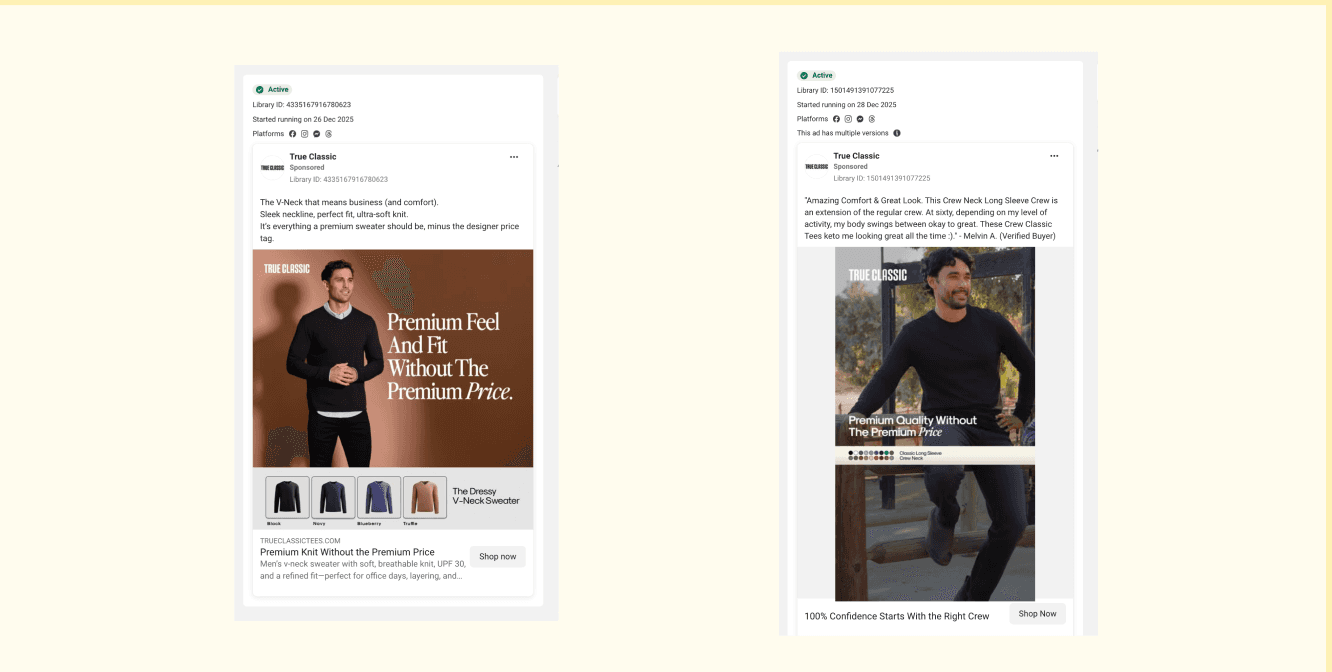Open the three-dot menu on the second ad
1332x672 pixels.
pos(1055,155)
